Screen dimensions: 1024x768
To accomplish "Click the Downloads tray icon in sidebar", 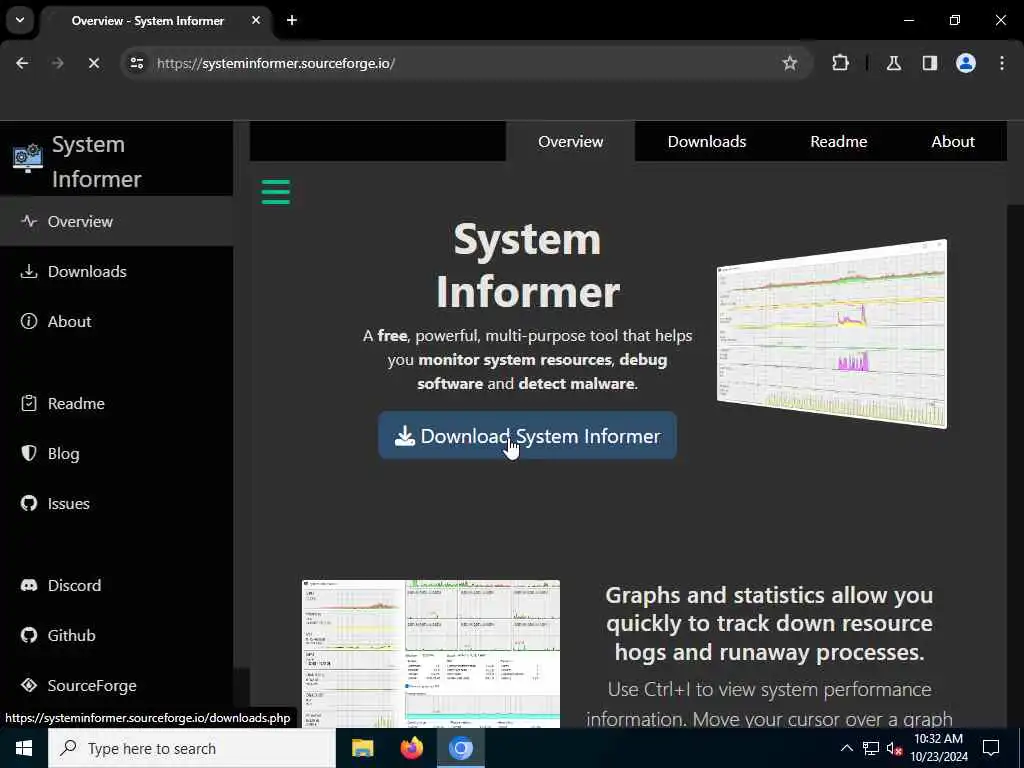I will pos(29,271).
